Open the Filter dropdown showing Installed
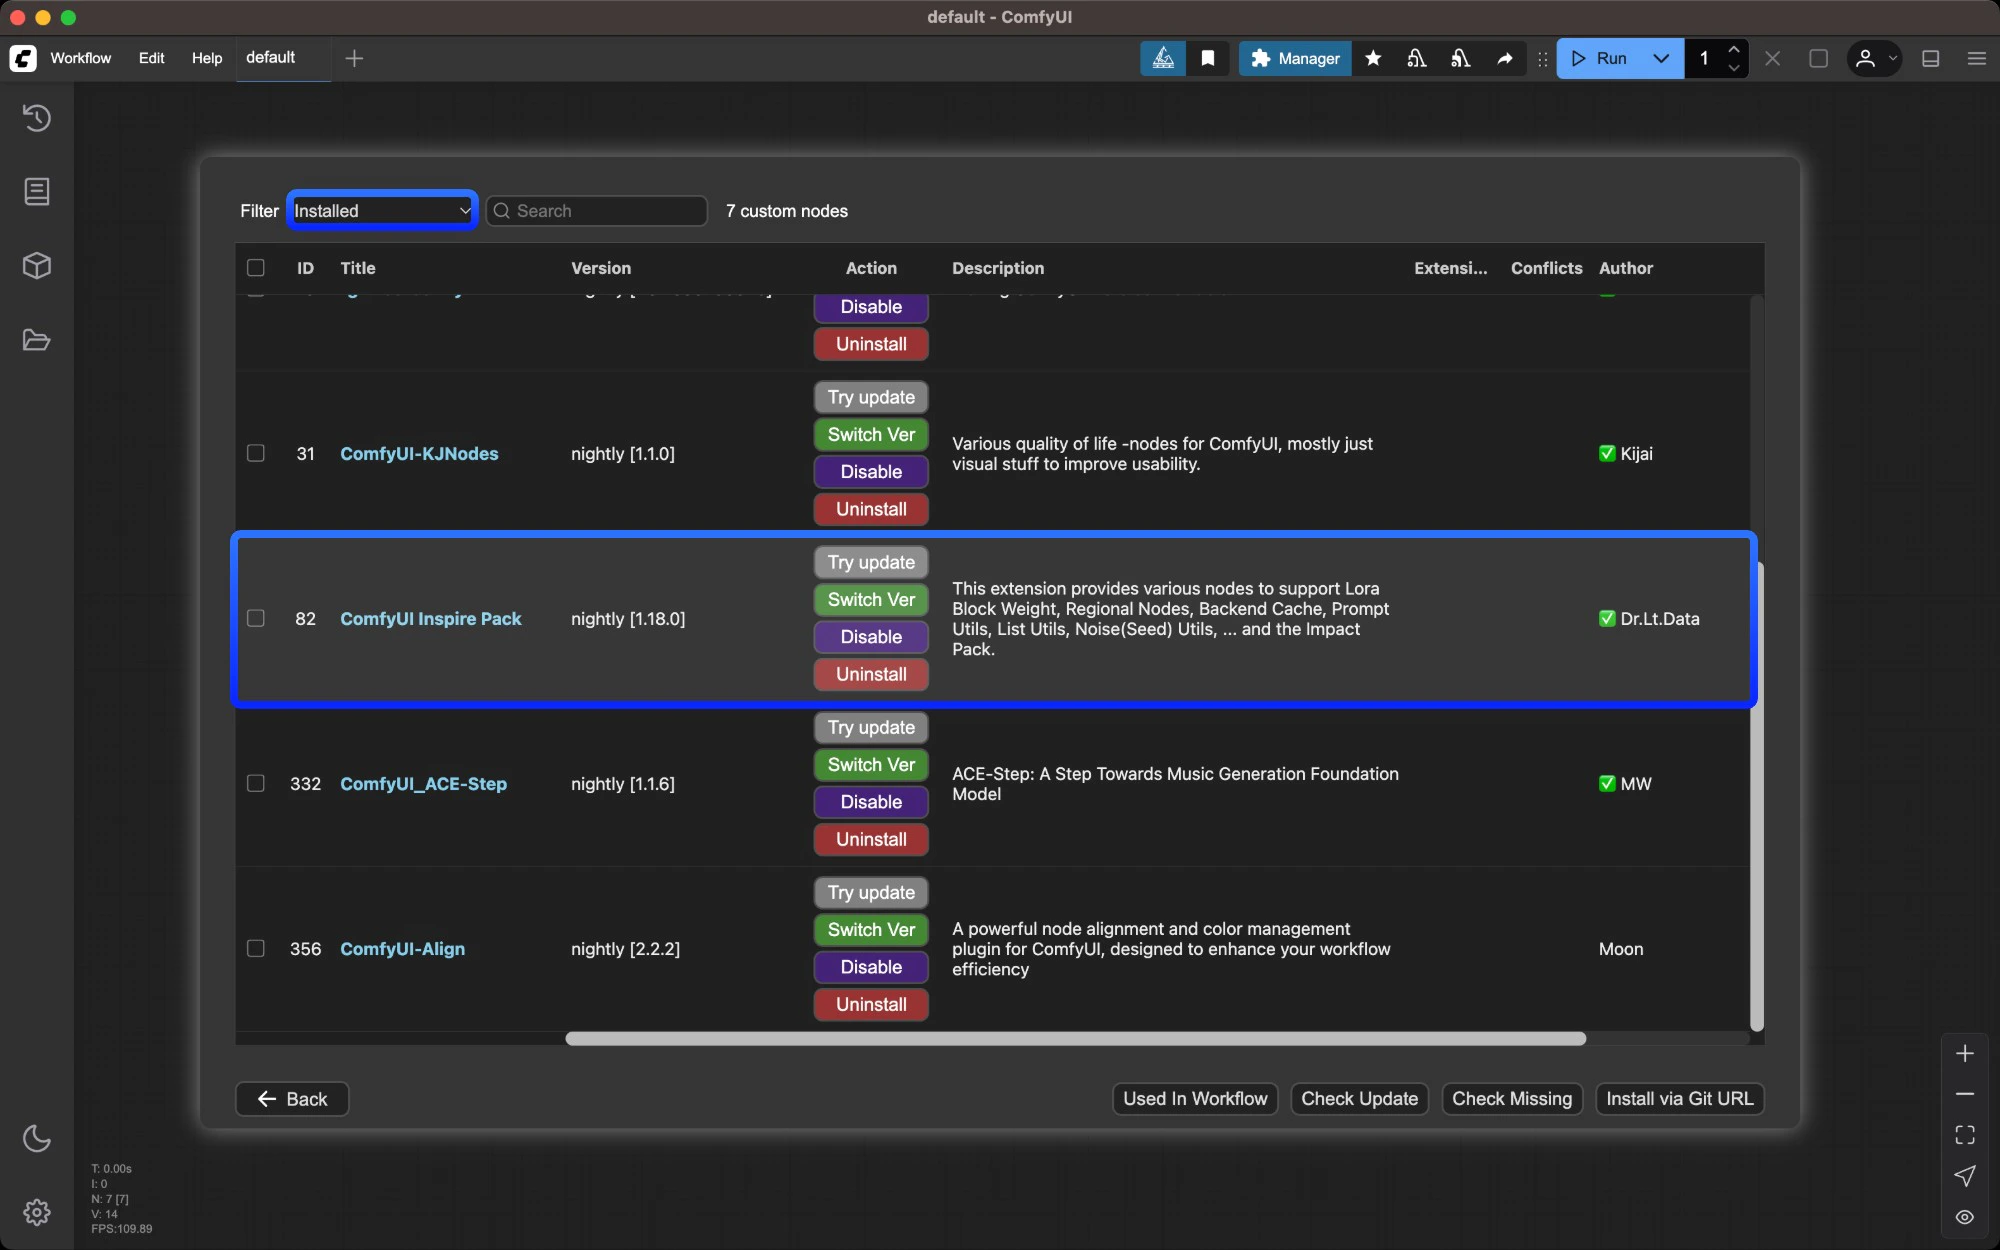The height and width of the screenshot is (1250, 2000). [x=381, y=210]
